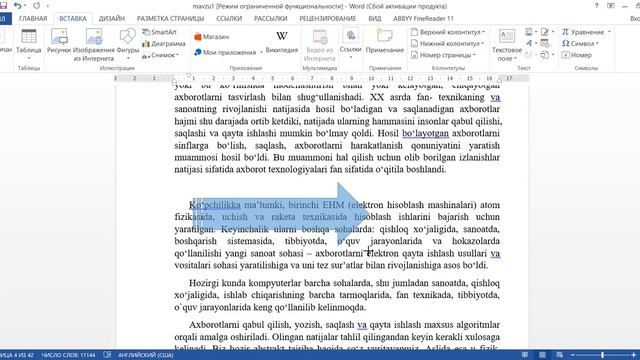This screenshot has height=360, width=640.
Task: Click the Undo arrow in the title bar
Action: pos(17,6)
